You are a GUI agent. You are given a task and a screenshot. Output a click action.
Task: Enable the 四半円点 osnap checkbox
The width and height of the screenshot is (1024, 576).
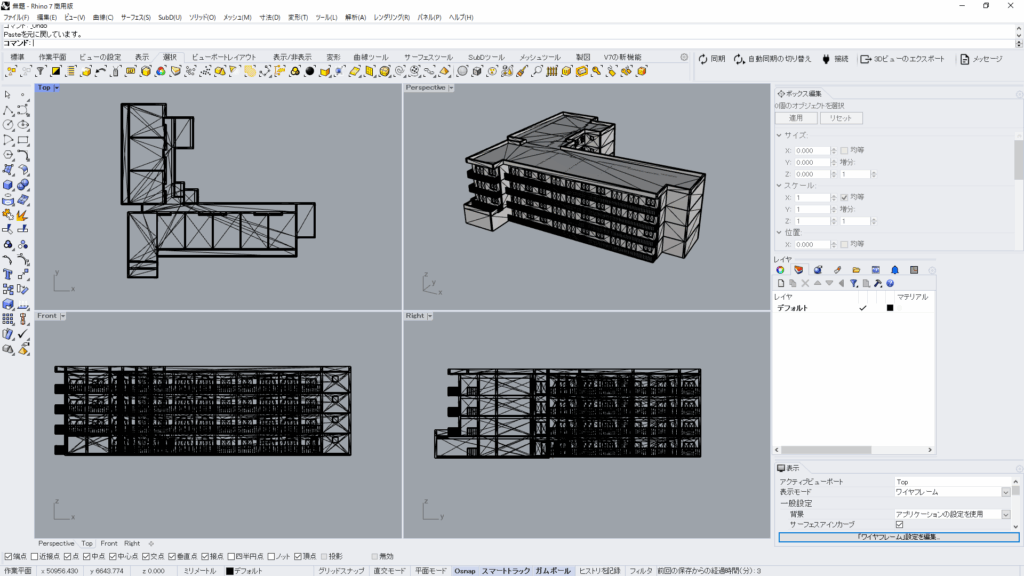(x=231, y=556)
